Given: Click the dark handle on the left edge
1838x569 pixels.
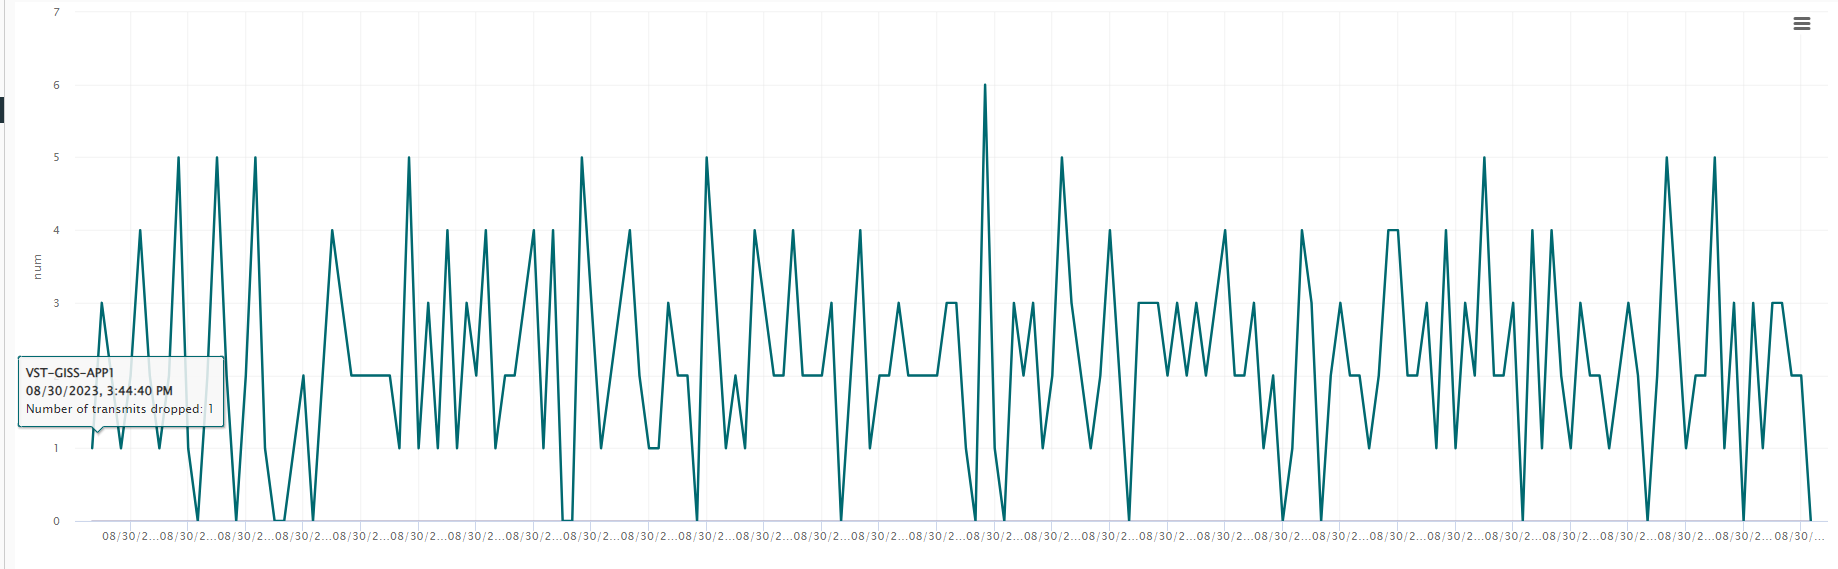Looking at the screenshot, I should (2, 110).
